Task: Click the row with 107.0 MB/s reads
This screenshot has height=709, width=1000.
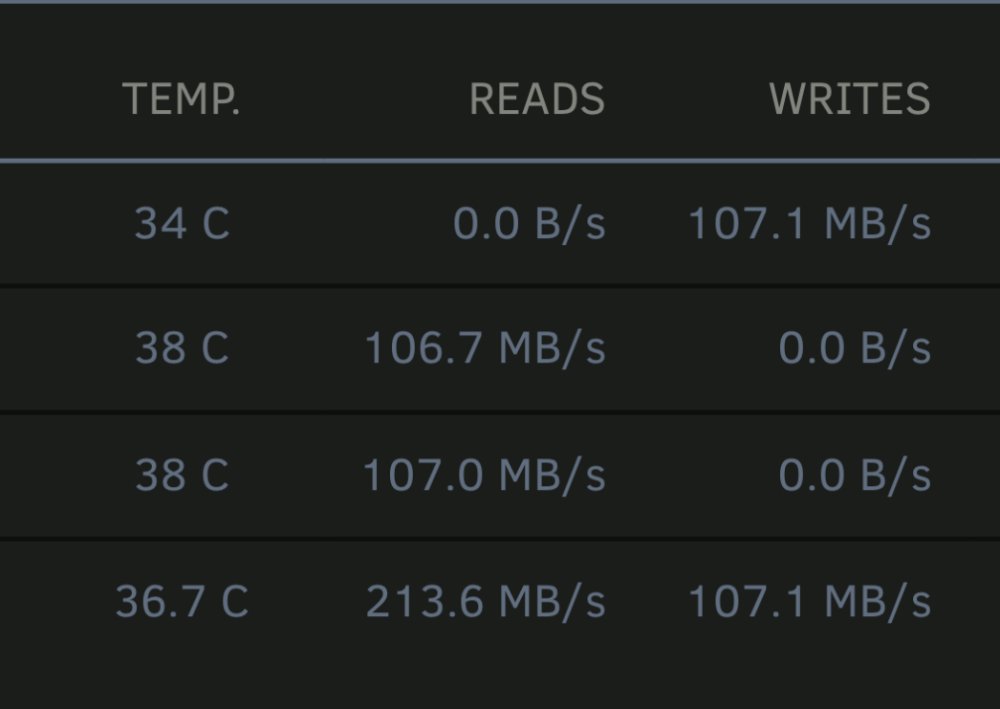Action: (500, 476)
